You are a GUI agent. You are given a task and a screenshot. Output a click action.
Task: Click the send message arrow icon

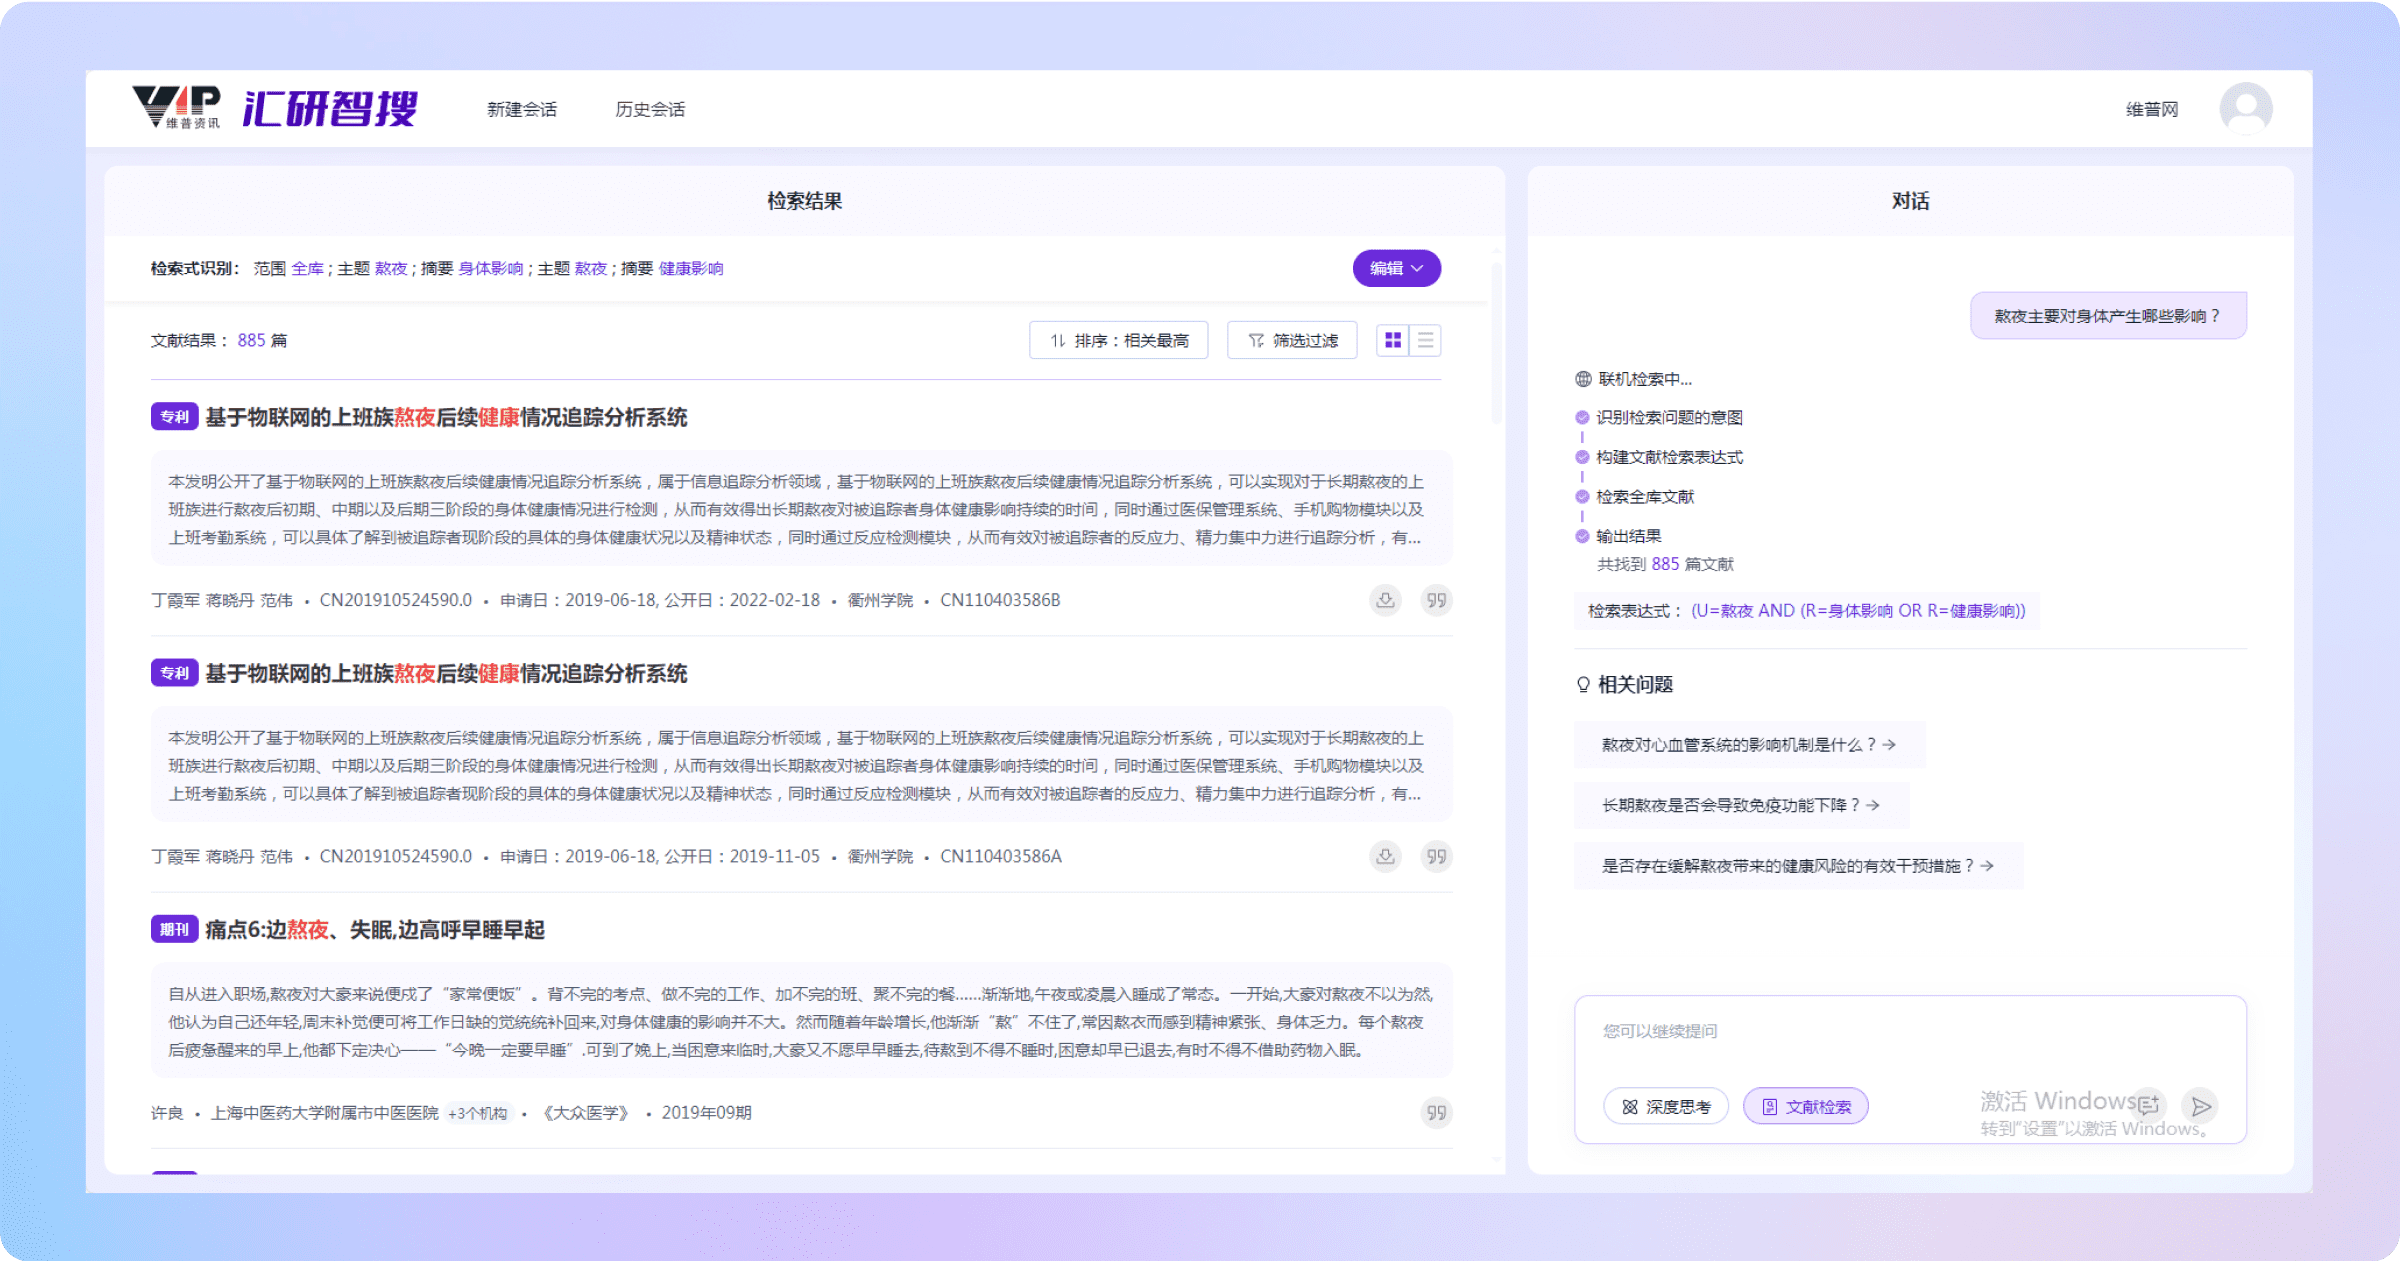point(2200,1106)
